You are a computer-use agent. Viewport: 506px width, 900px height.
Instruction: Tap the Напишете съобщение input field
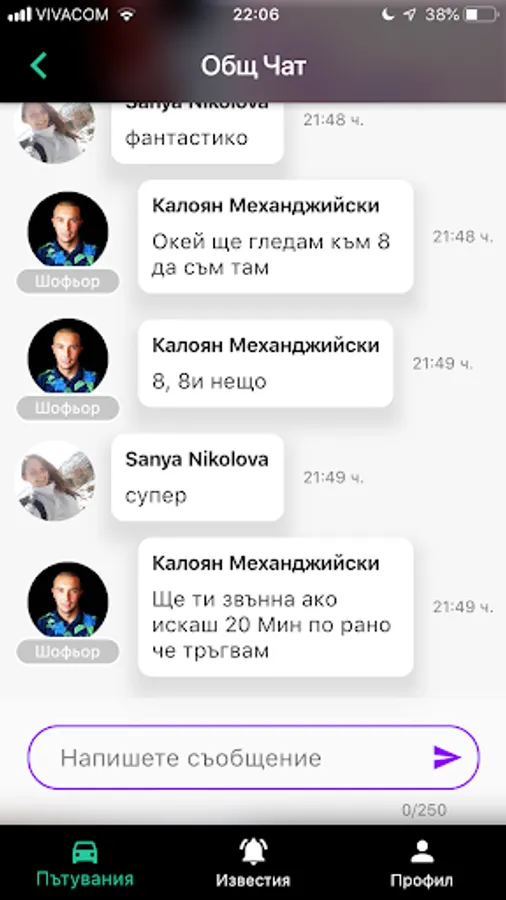[x=253, y=758]
